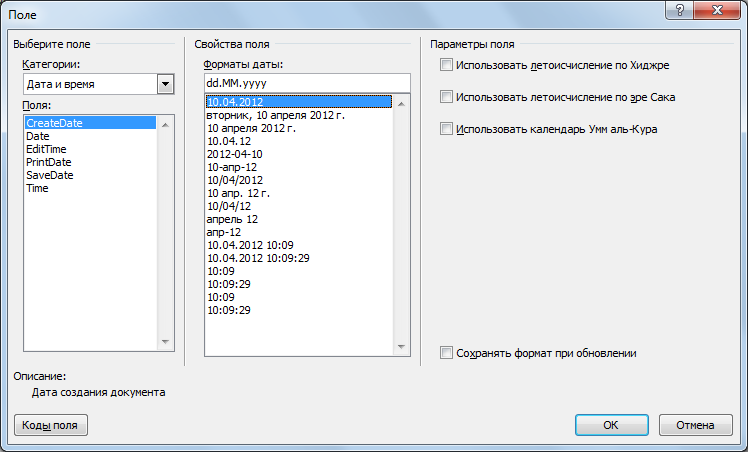Click fields list scroll down arrow

pyautogui.click(x=165, y=341)
